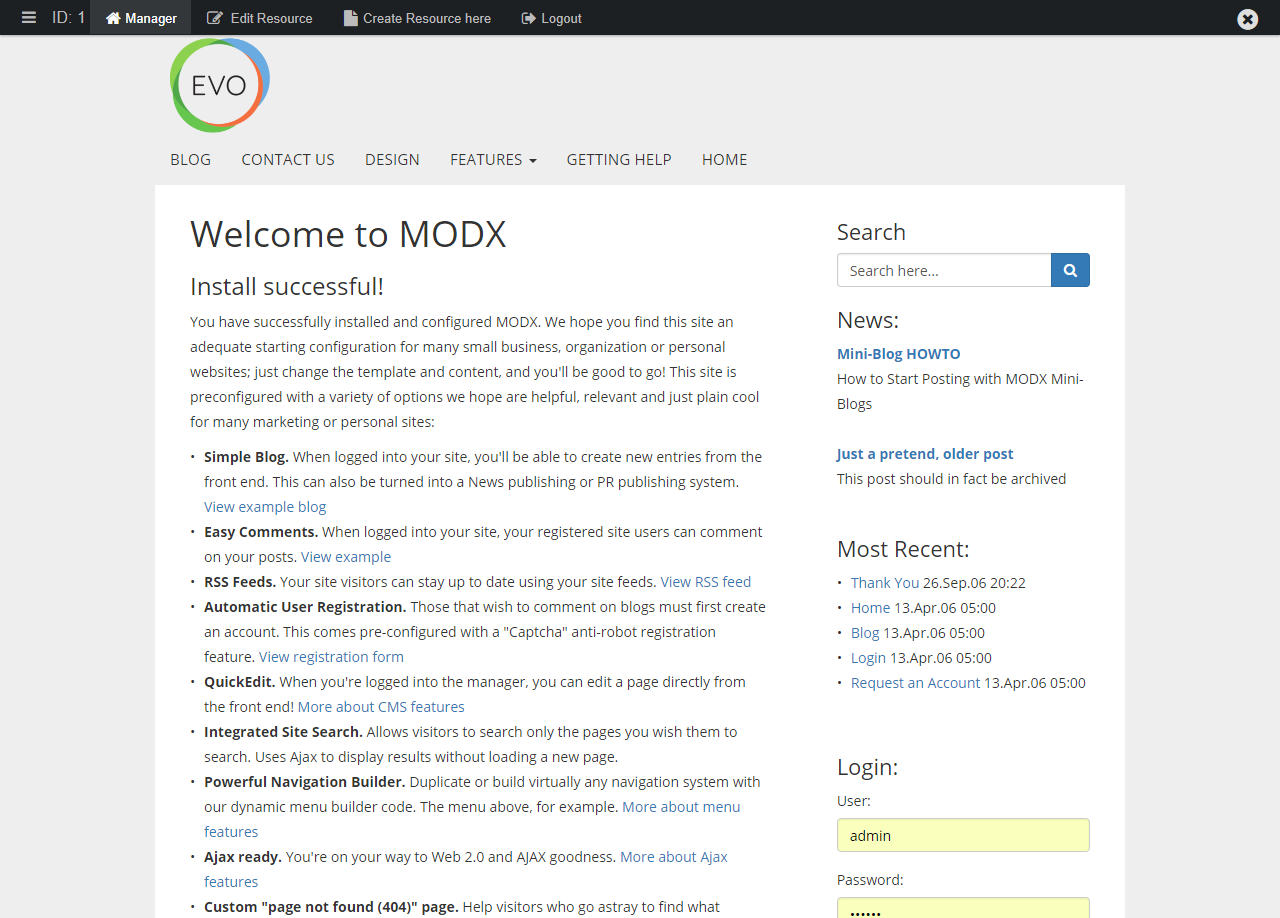Select GETTING HELP in the navigation
The height and width of the screenshot is (918, 1280).
pyautogui.click(x=618, y=159)
